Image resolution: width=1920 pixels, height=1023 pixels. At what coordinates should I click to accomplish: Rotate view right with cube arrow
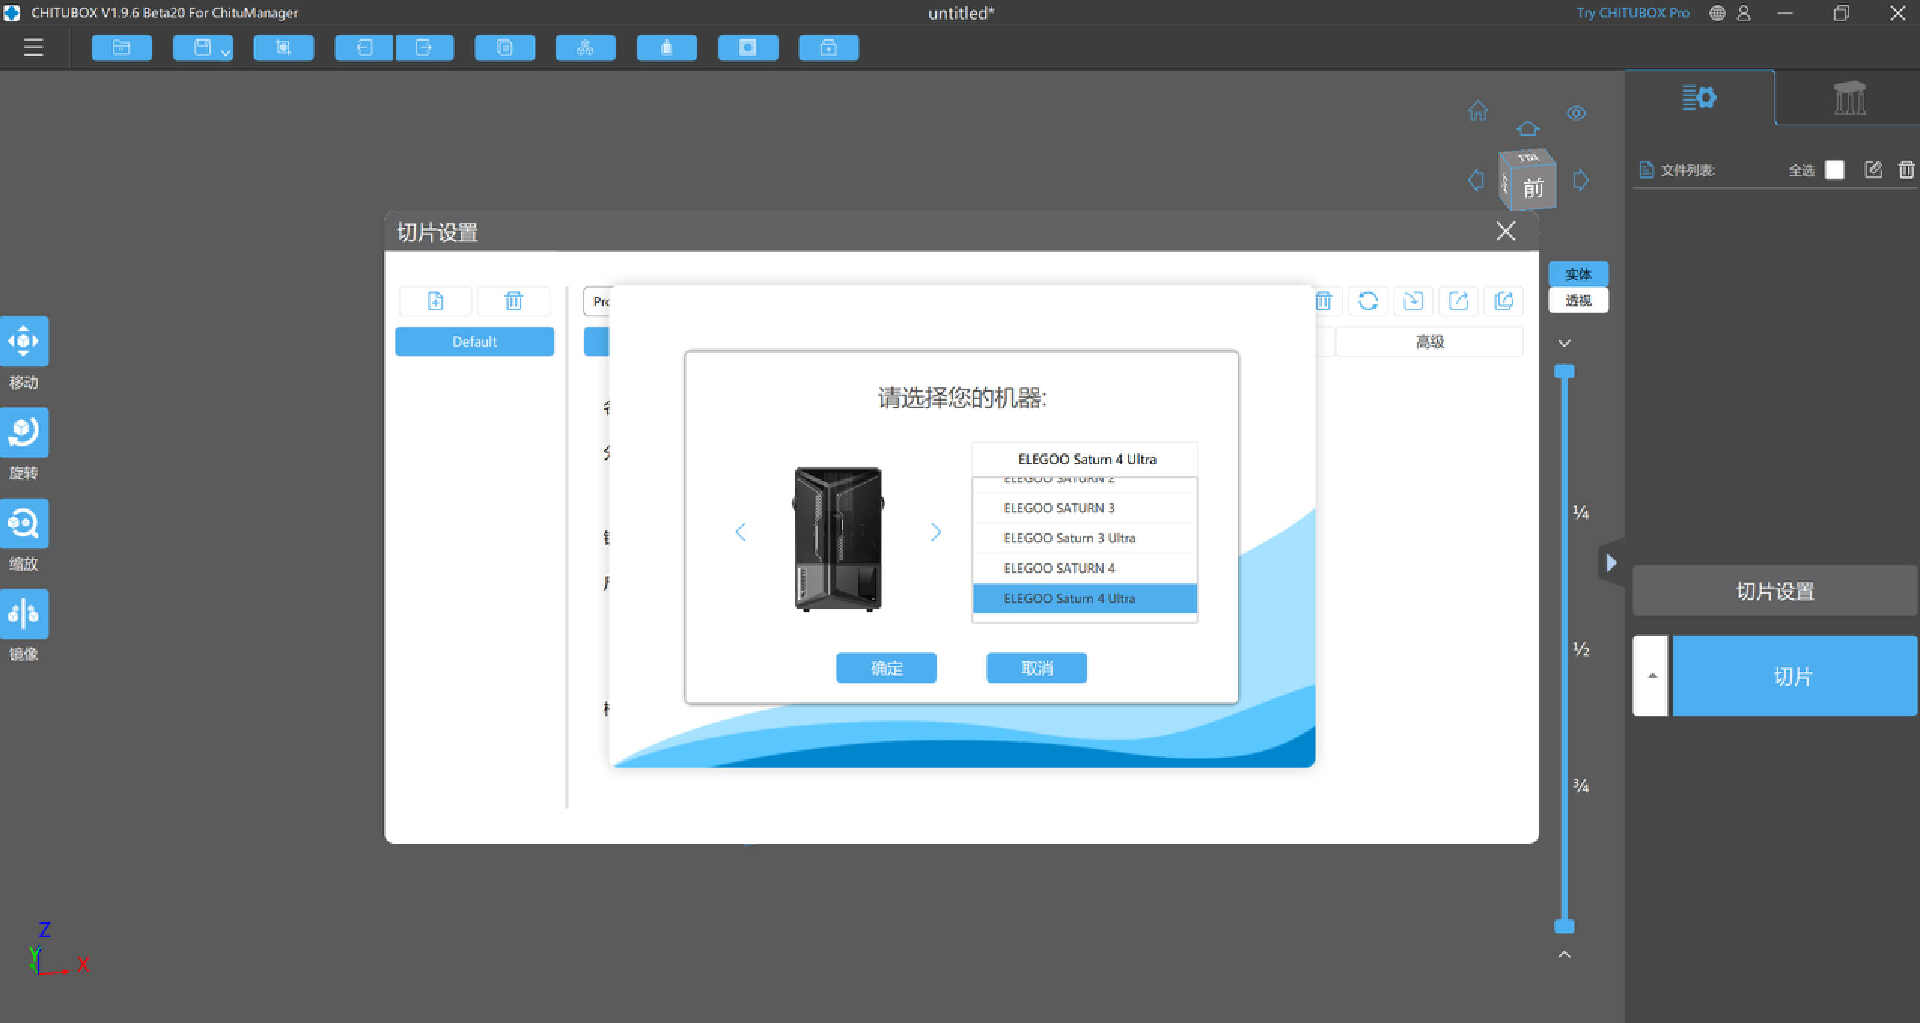click(x=1581, y=180)
